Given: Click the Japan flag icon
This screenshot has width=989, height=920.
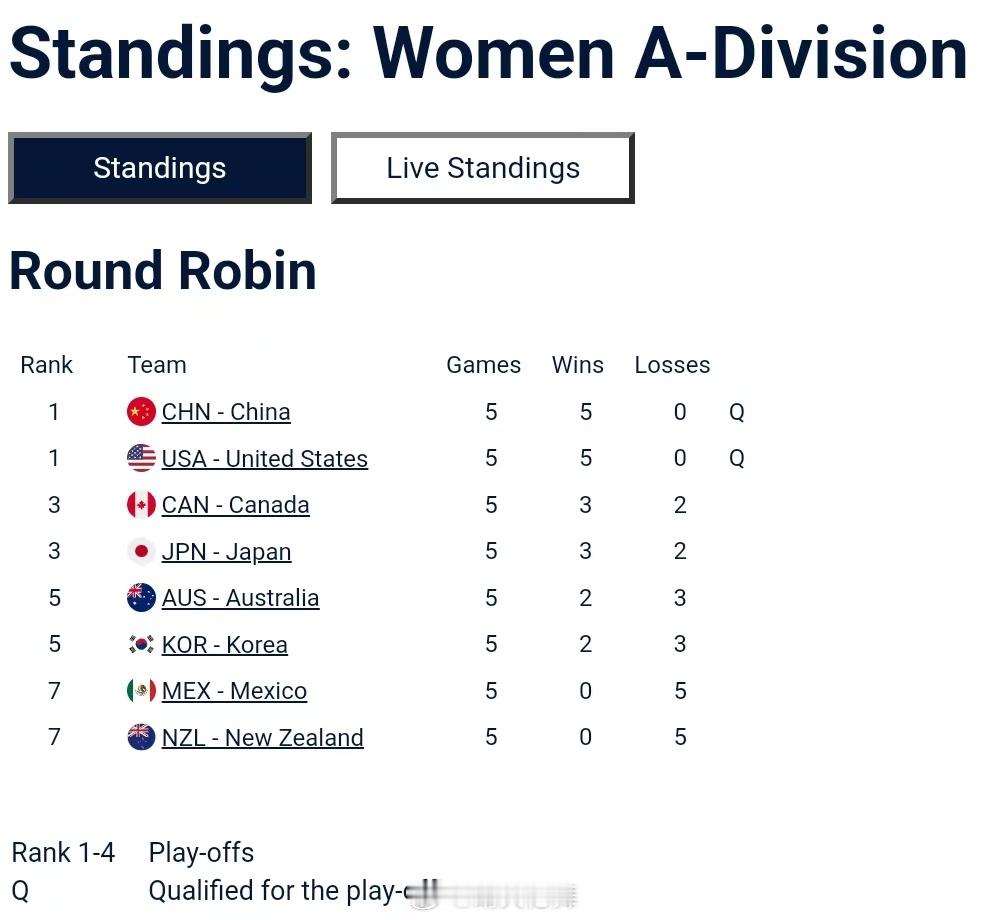Looking at the screenshot, I should click(141, 551).
